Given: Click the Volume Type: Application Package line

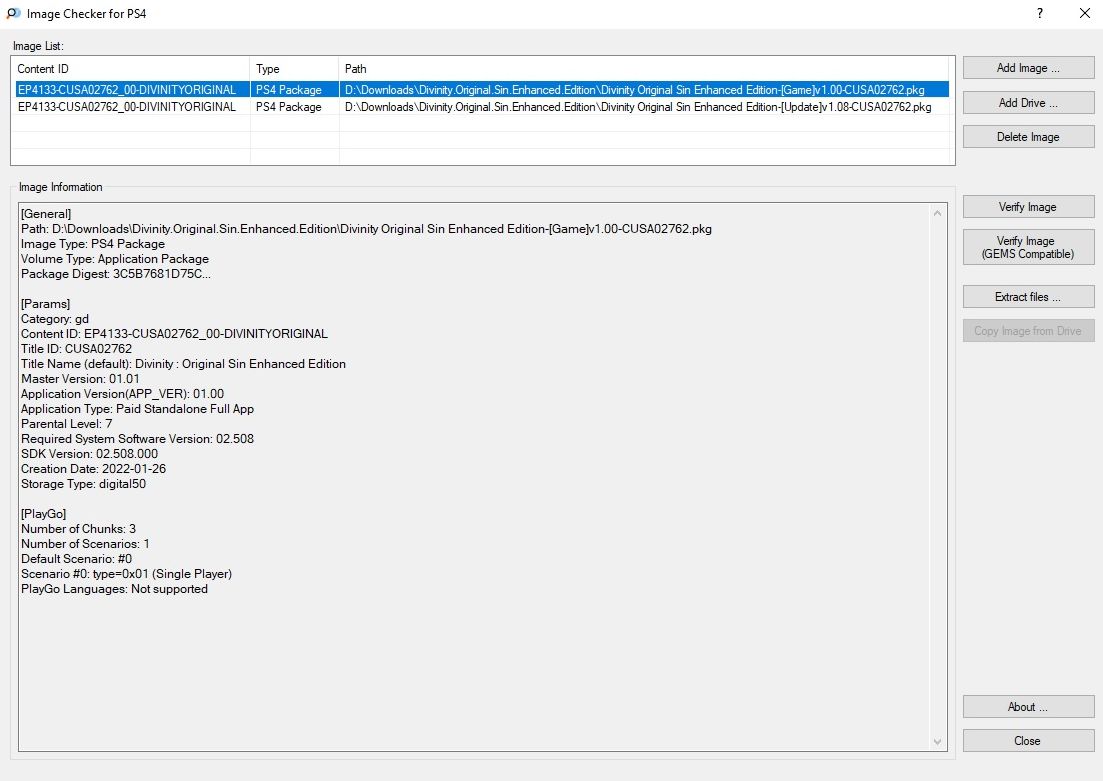Looking at the screenshot, I should pos(115,259).
